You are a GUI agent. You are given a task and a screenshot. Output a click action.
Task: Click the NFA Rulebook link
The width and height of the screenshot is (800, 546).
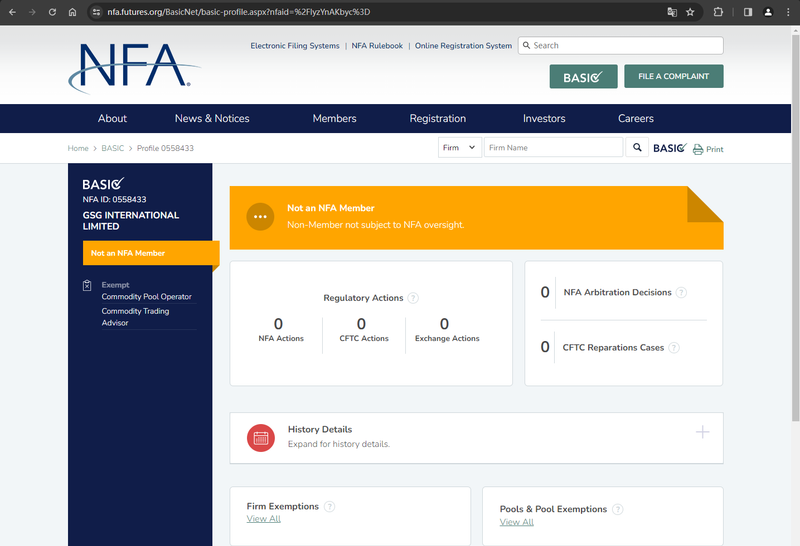point(377,46)
